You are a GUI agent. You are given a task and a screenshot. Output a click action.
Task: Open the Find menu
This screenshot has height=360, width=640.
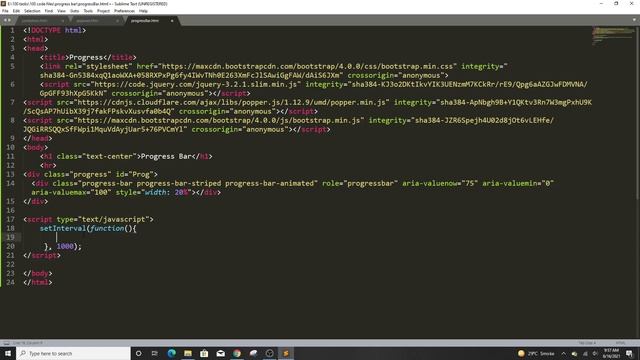[49, 11]
